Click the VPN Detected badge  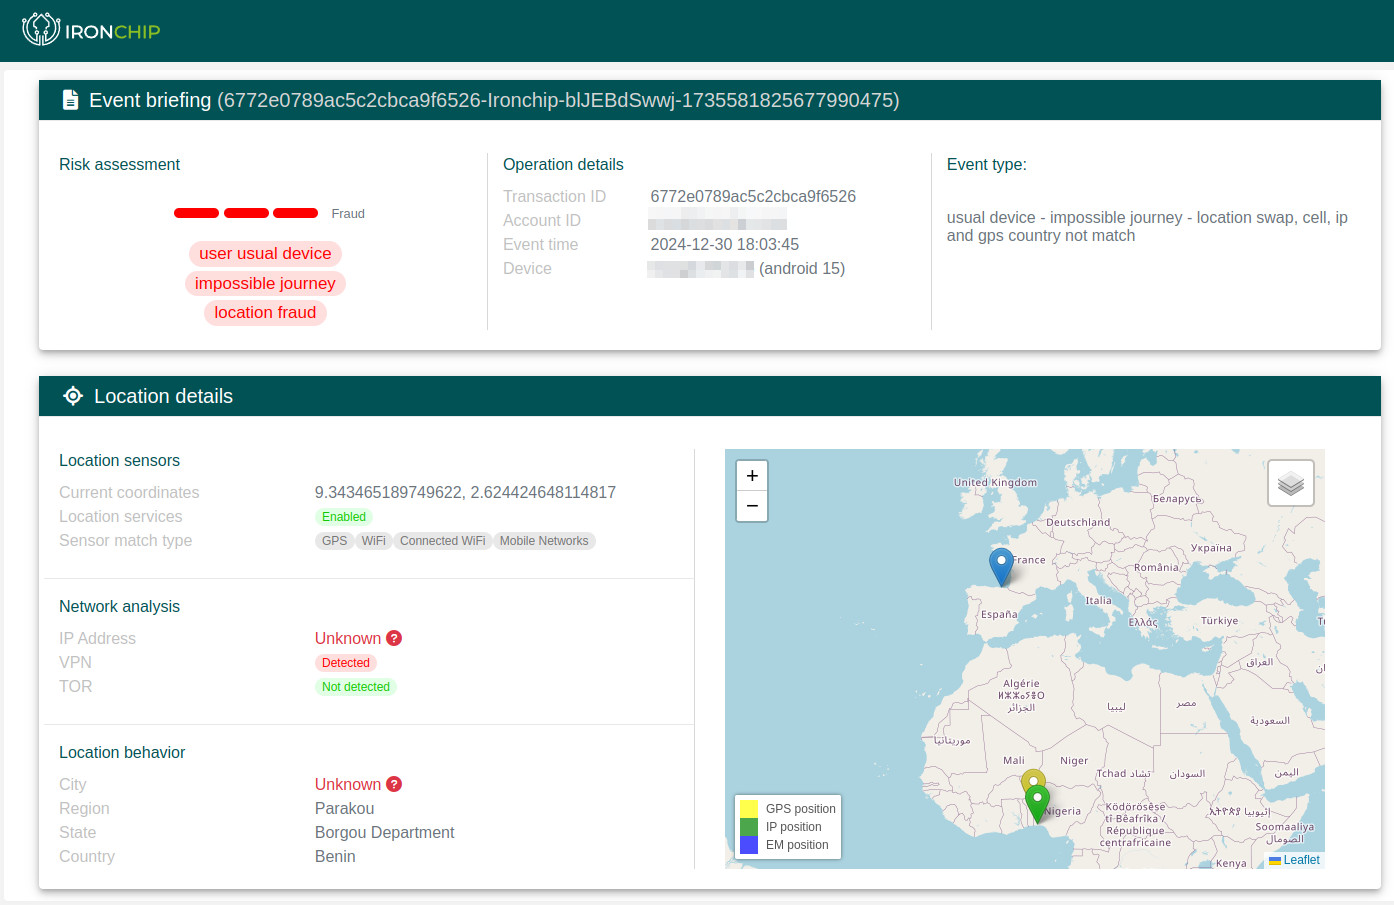tap(346, 663)
